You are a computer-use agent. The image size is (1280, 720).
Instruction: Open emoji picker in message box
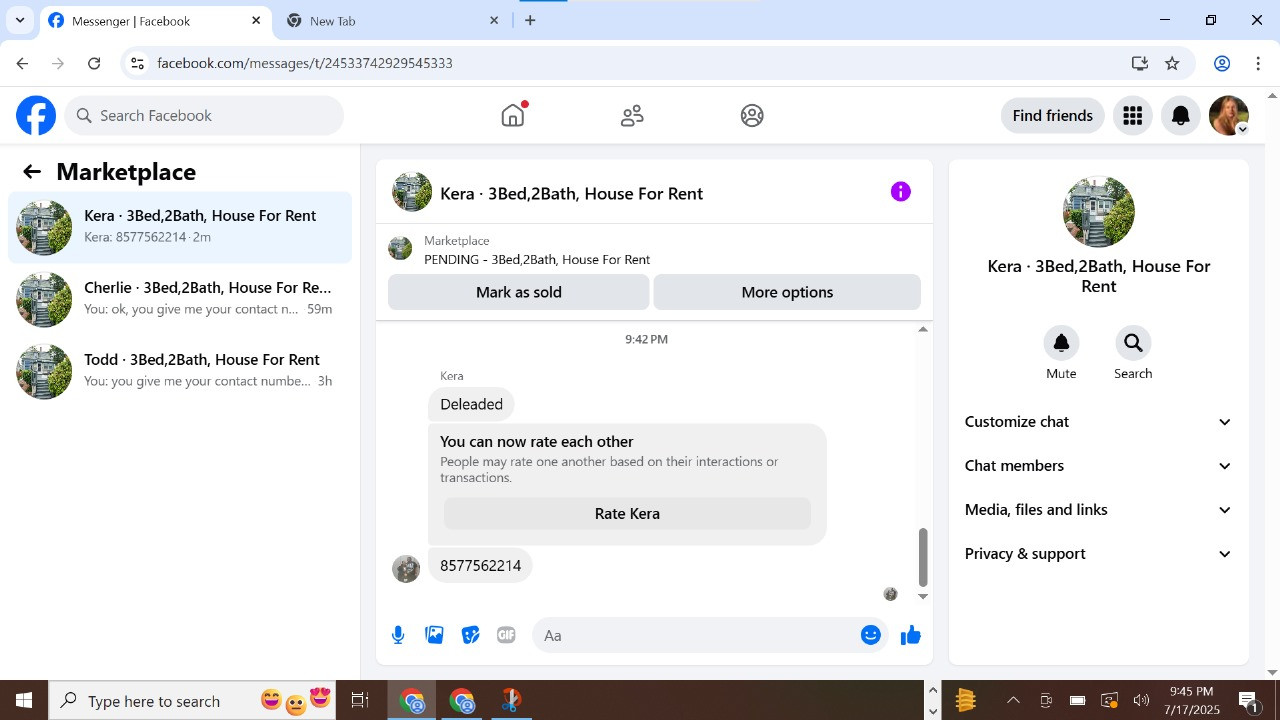(x=871, y=635)
